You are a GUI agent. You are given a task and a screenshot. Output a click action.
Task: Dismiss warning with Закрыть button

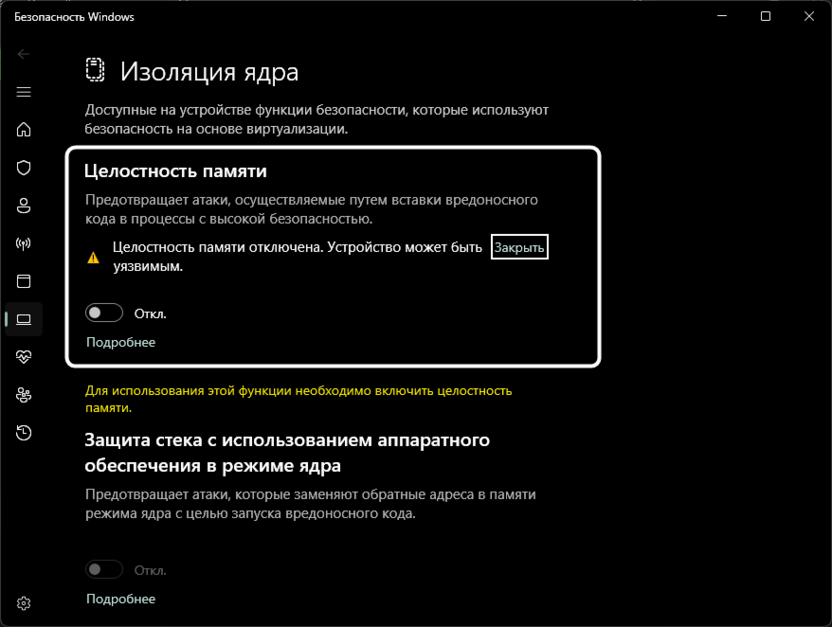tap(519, 247)
